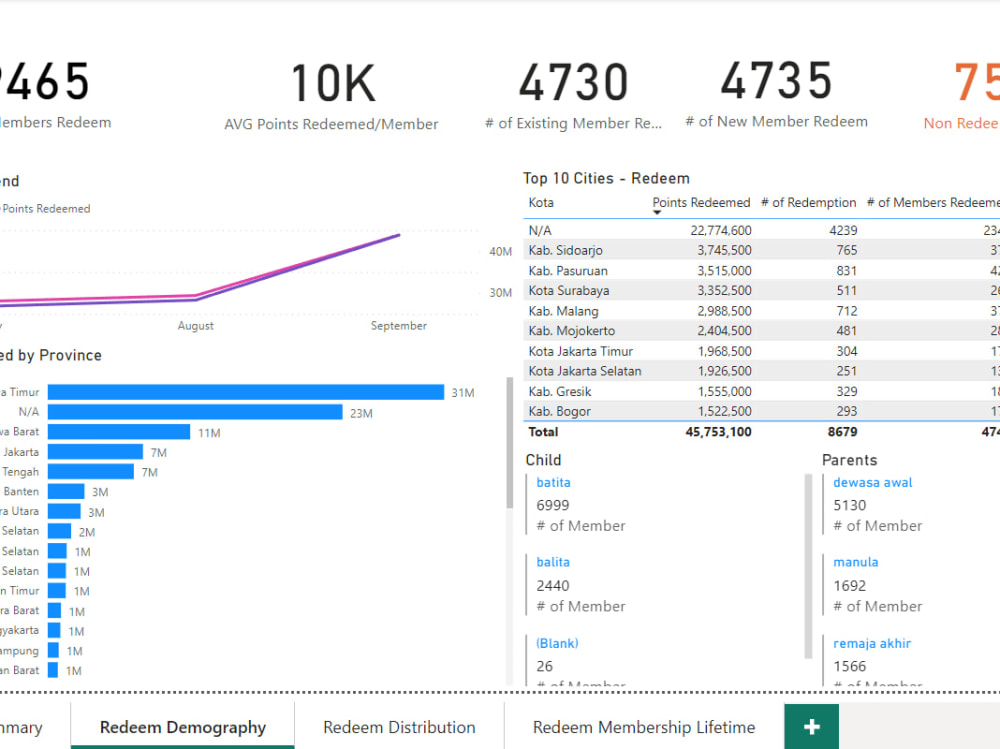The width and height of the screenshot is (1000, 749).
Task: Click the scrollbar beside the Parents panel
Action: [x=810, y=560]
